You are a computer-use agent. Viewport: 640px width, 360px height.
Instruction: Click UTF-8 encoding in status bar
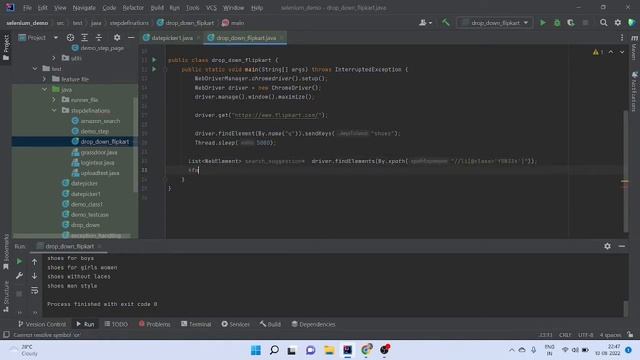click(x=586, y=335)
